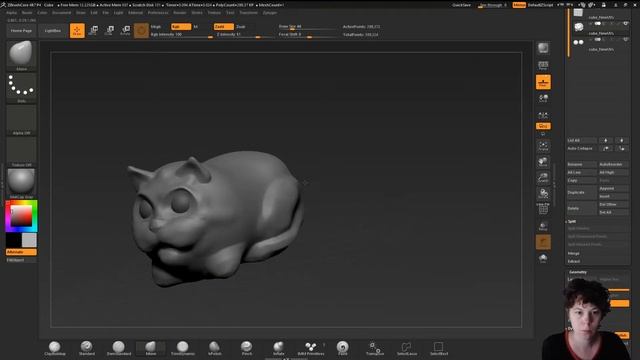The image size is (640, 360).
Task: Toggle the orange Floor grid button
Action: click(x=543, y=82)
